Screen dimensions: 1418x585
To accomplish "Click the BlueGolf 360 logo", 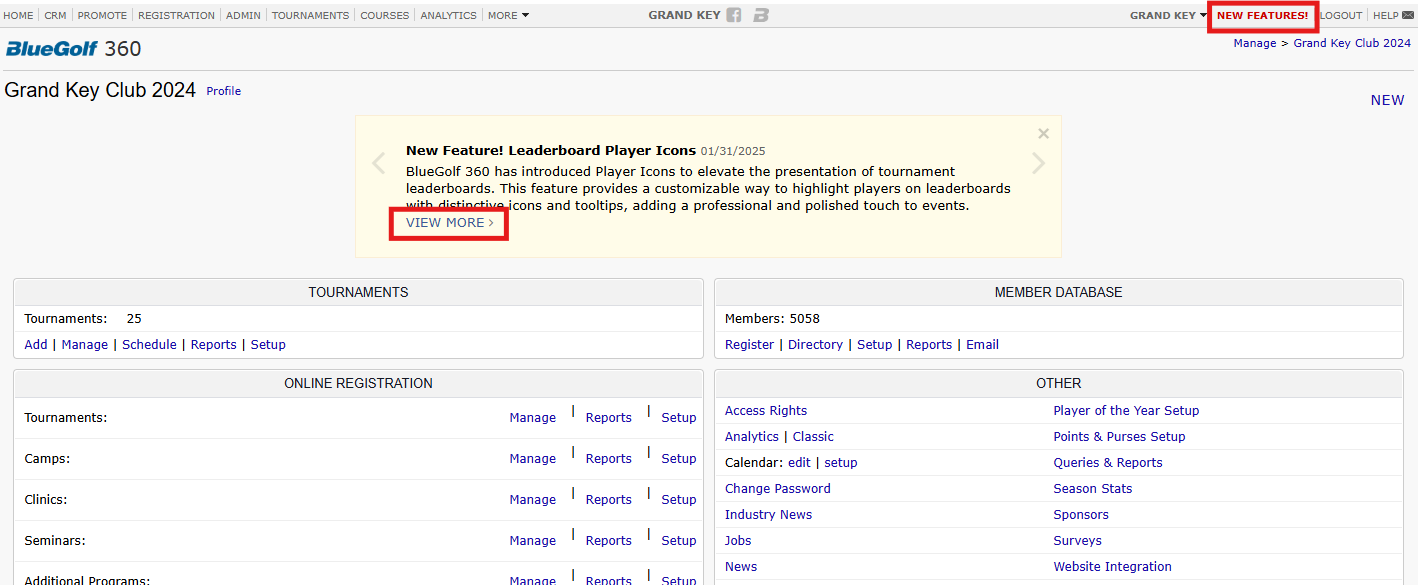I will (x=73, y=49).
